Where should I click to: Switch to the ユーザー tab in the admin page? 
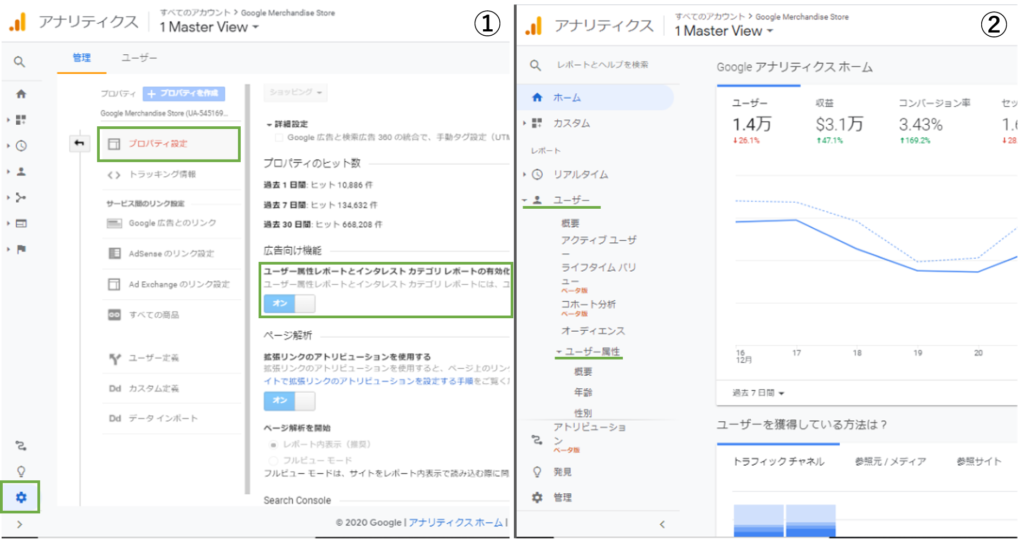click(x=139, y=57)
